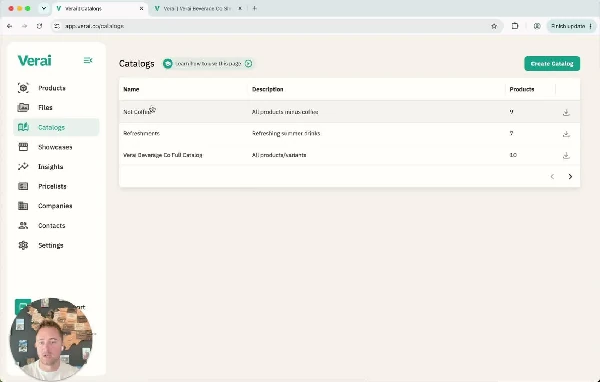The image size is (600, 382).
Task: Download the Not Coffee catalog
Action: (x=566, y=112)
